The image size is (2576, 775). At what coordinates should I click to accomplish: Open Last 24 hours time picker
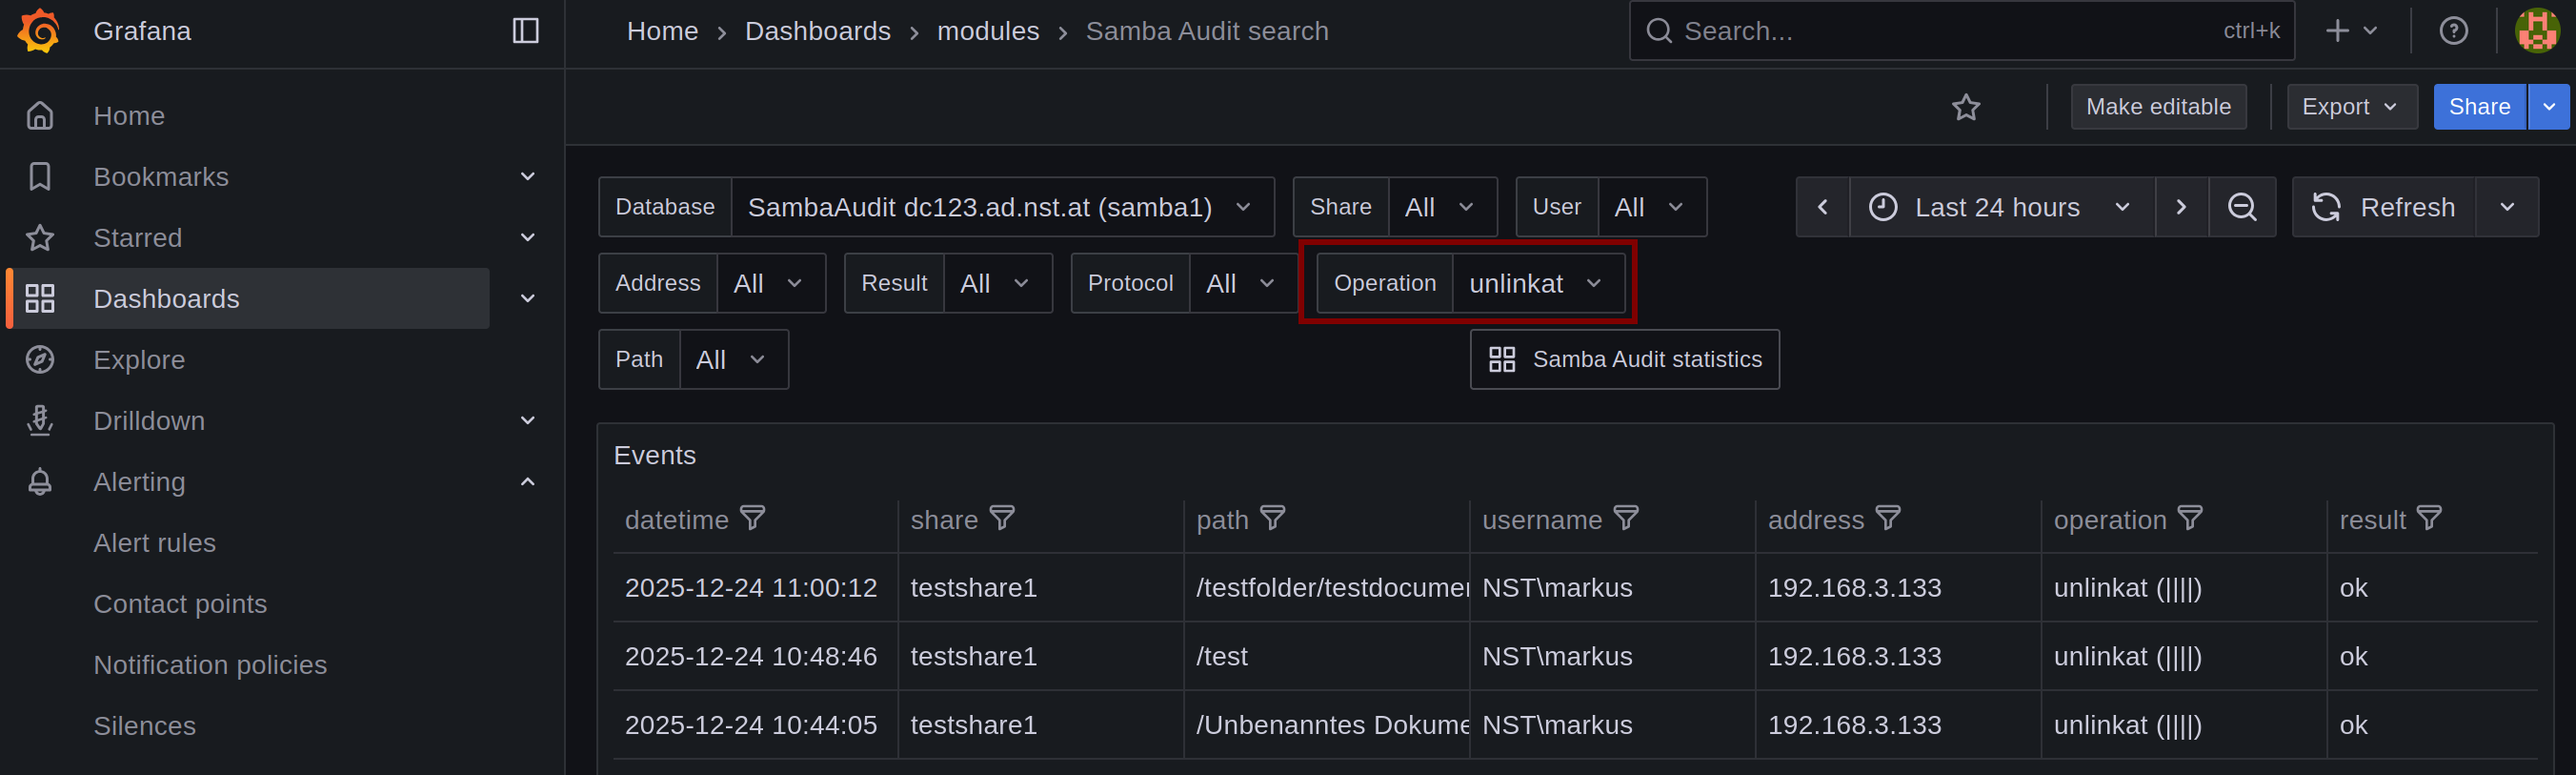coord(2000,207)
